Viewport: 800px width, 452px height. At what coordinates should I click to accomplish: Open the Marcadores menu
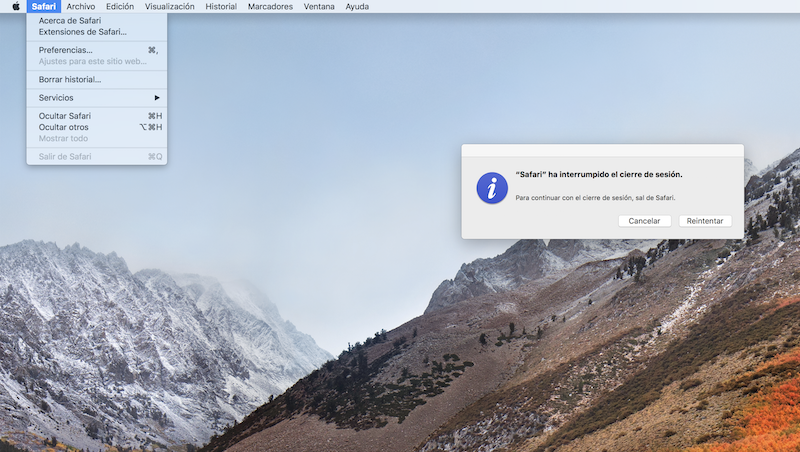point(270,6)
